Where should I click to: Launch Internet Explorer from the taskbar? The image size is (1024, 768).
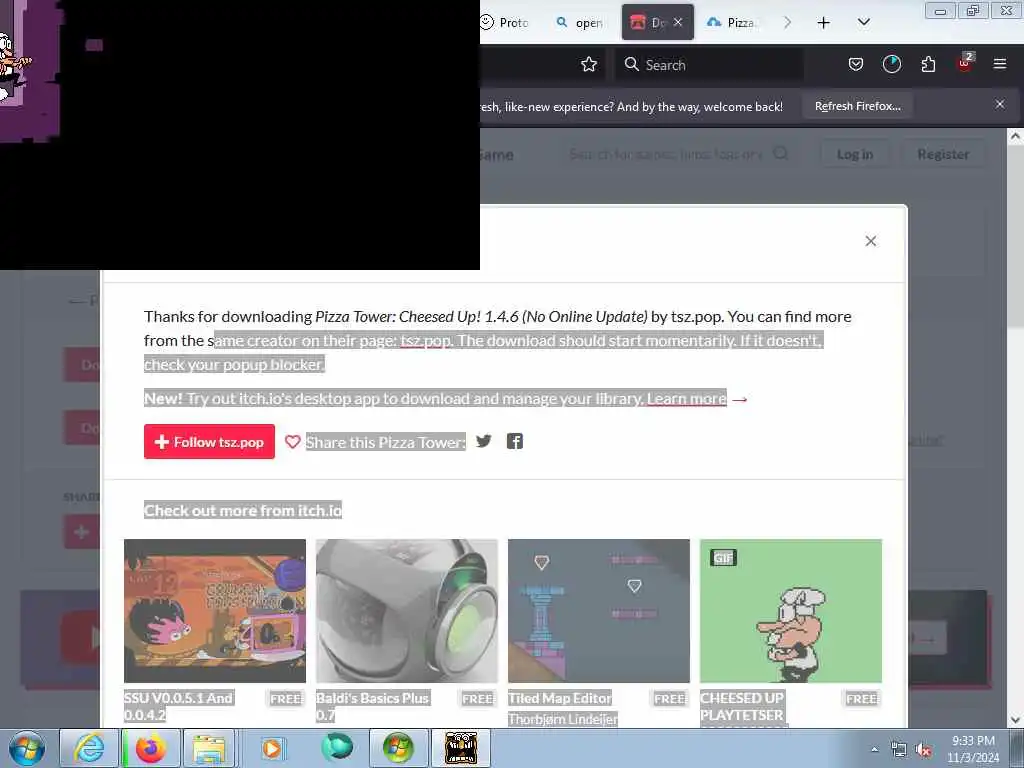(89, 748)
